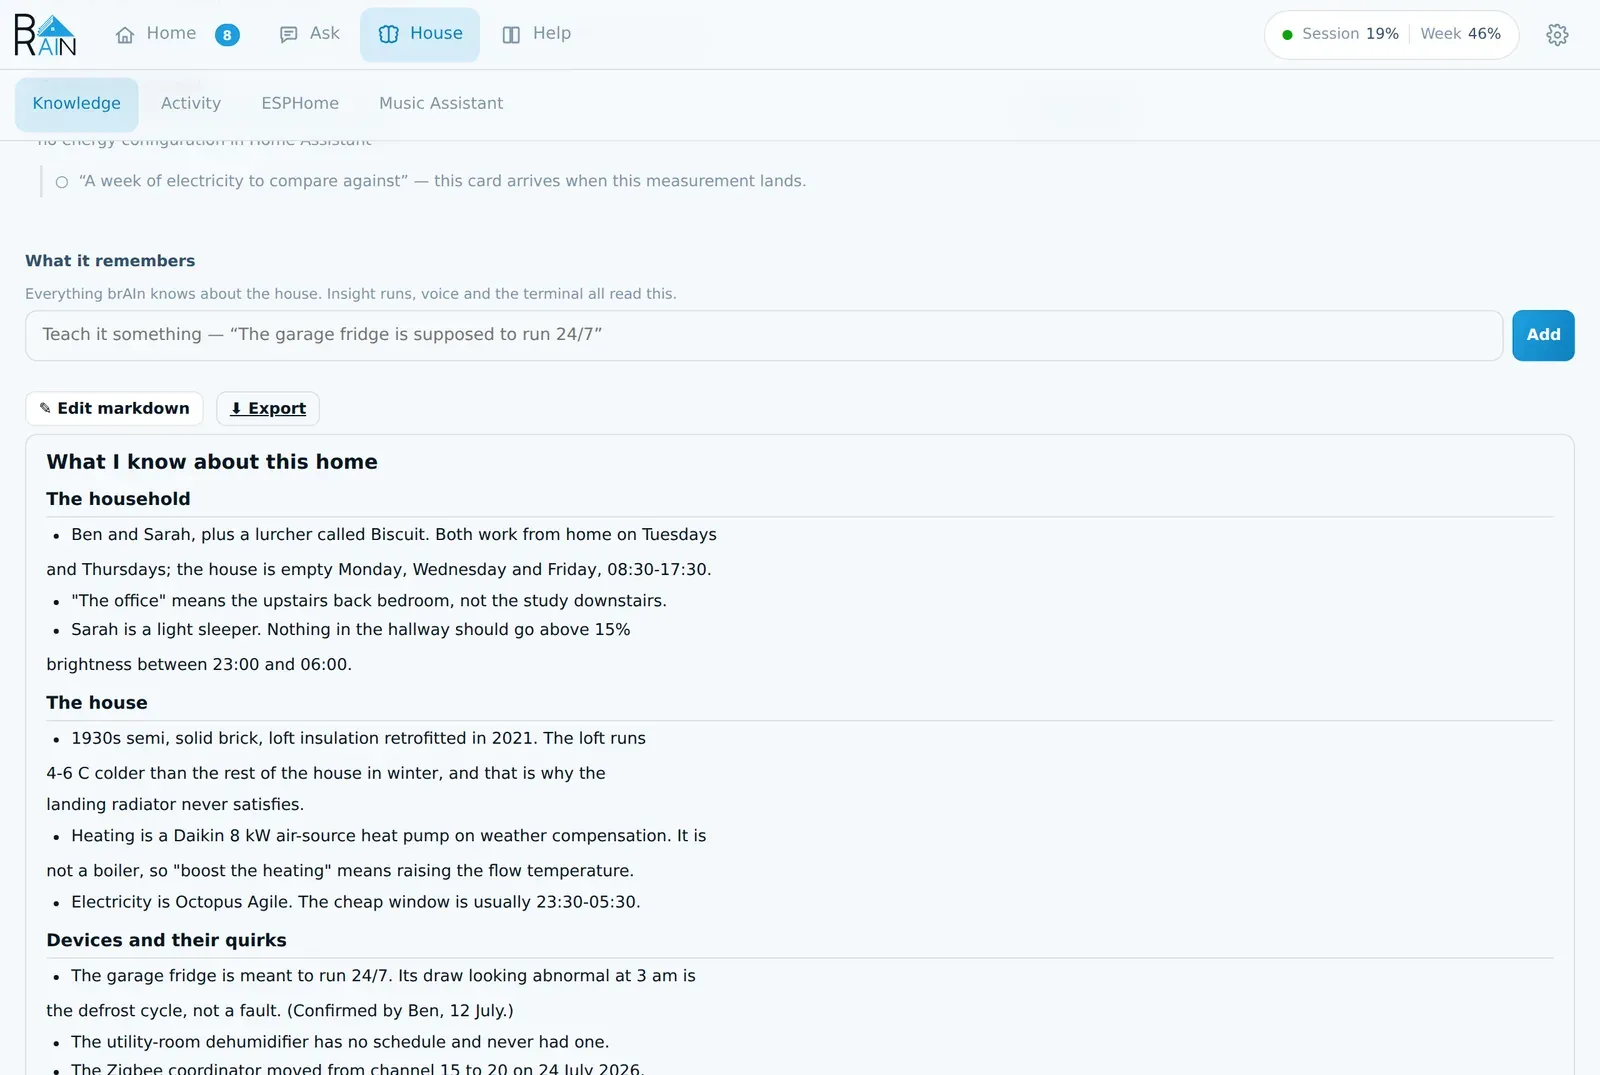
Task: Switch to the Music Assistant tab
Action: pyautogui.click(x=441, y=104)
